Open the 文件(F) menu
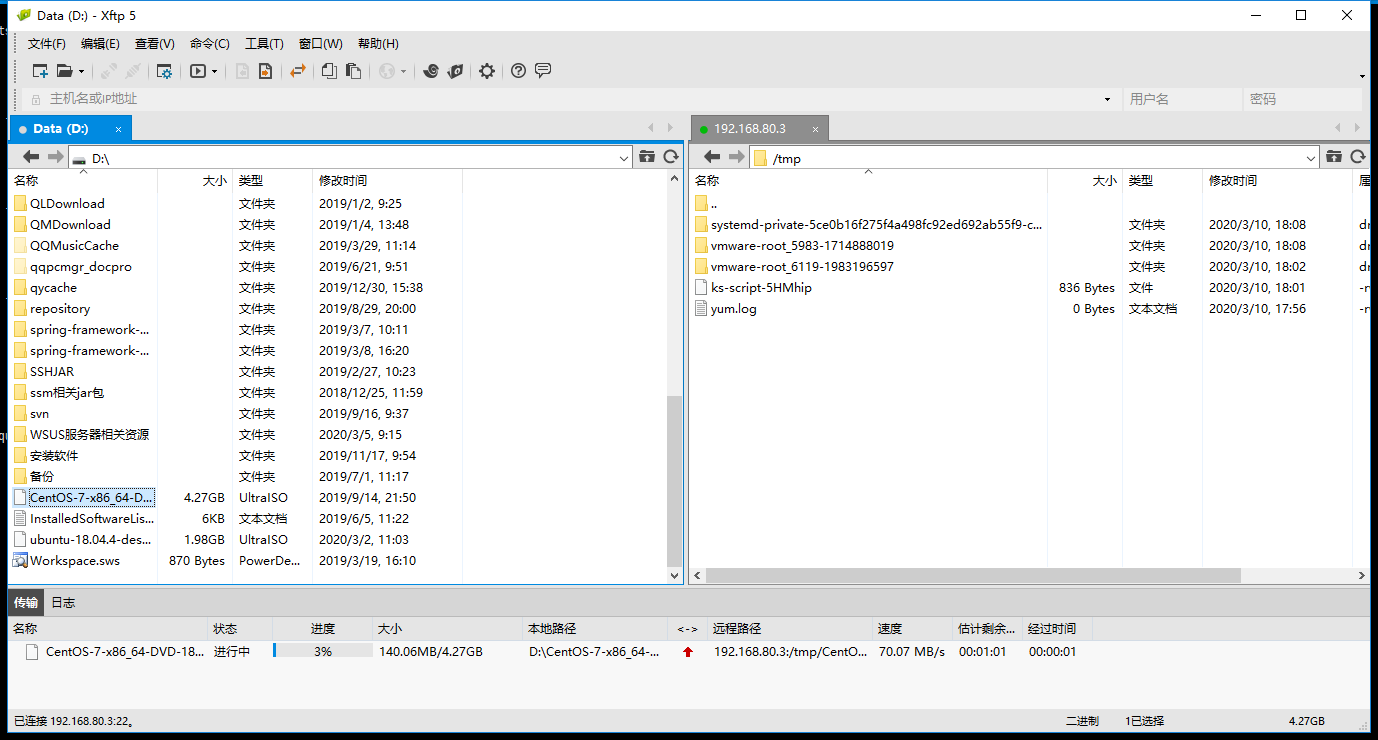The image size is (1378, 740). click(x=47, y=44)
